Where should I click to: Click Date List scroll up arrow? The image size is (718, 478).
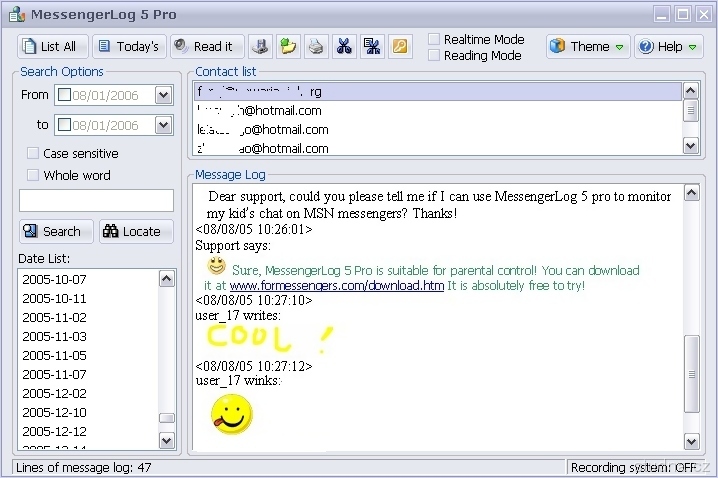167,278
